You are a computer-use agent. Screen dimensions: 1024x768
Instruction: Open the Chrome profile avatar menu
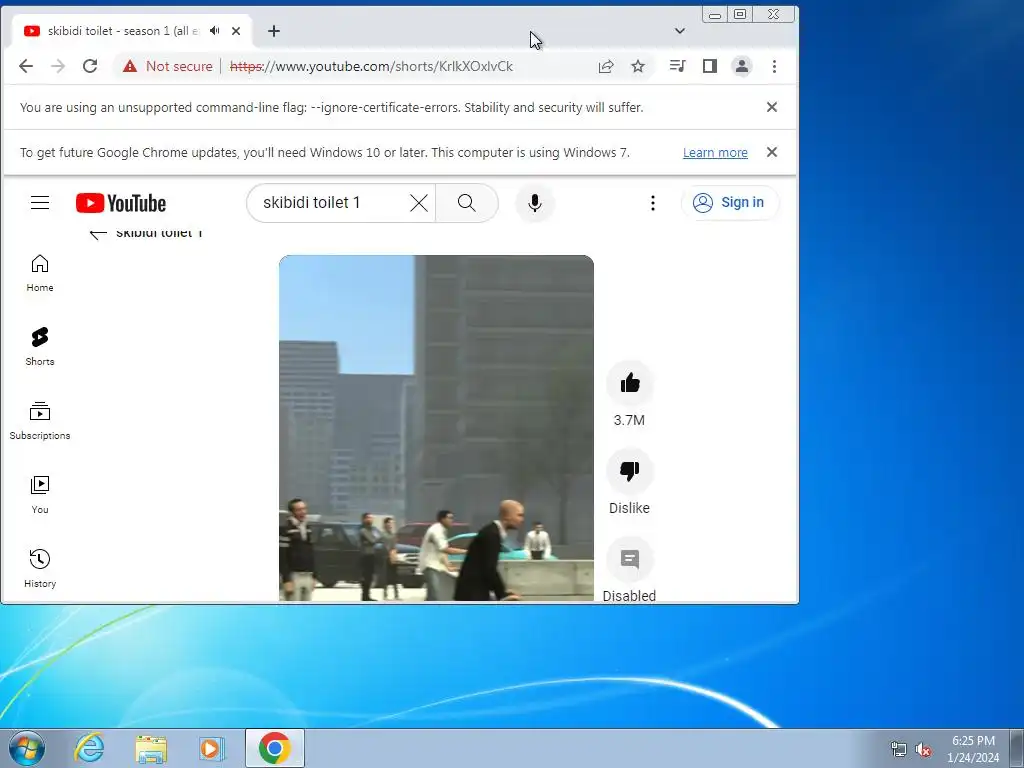(742, 66)
